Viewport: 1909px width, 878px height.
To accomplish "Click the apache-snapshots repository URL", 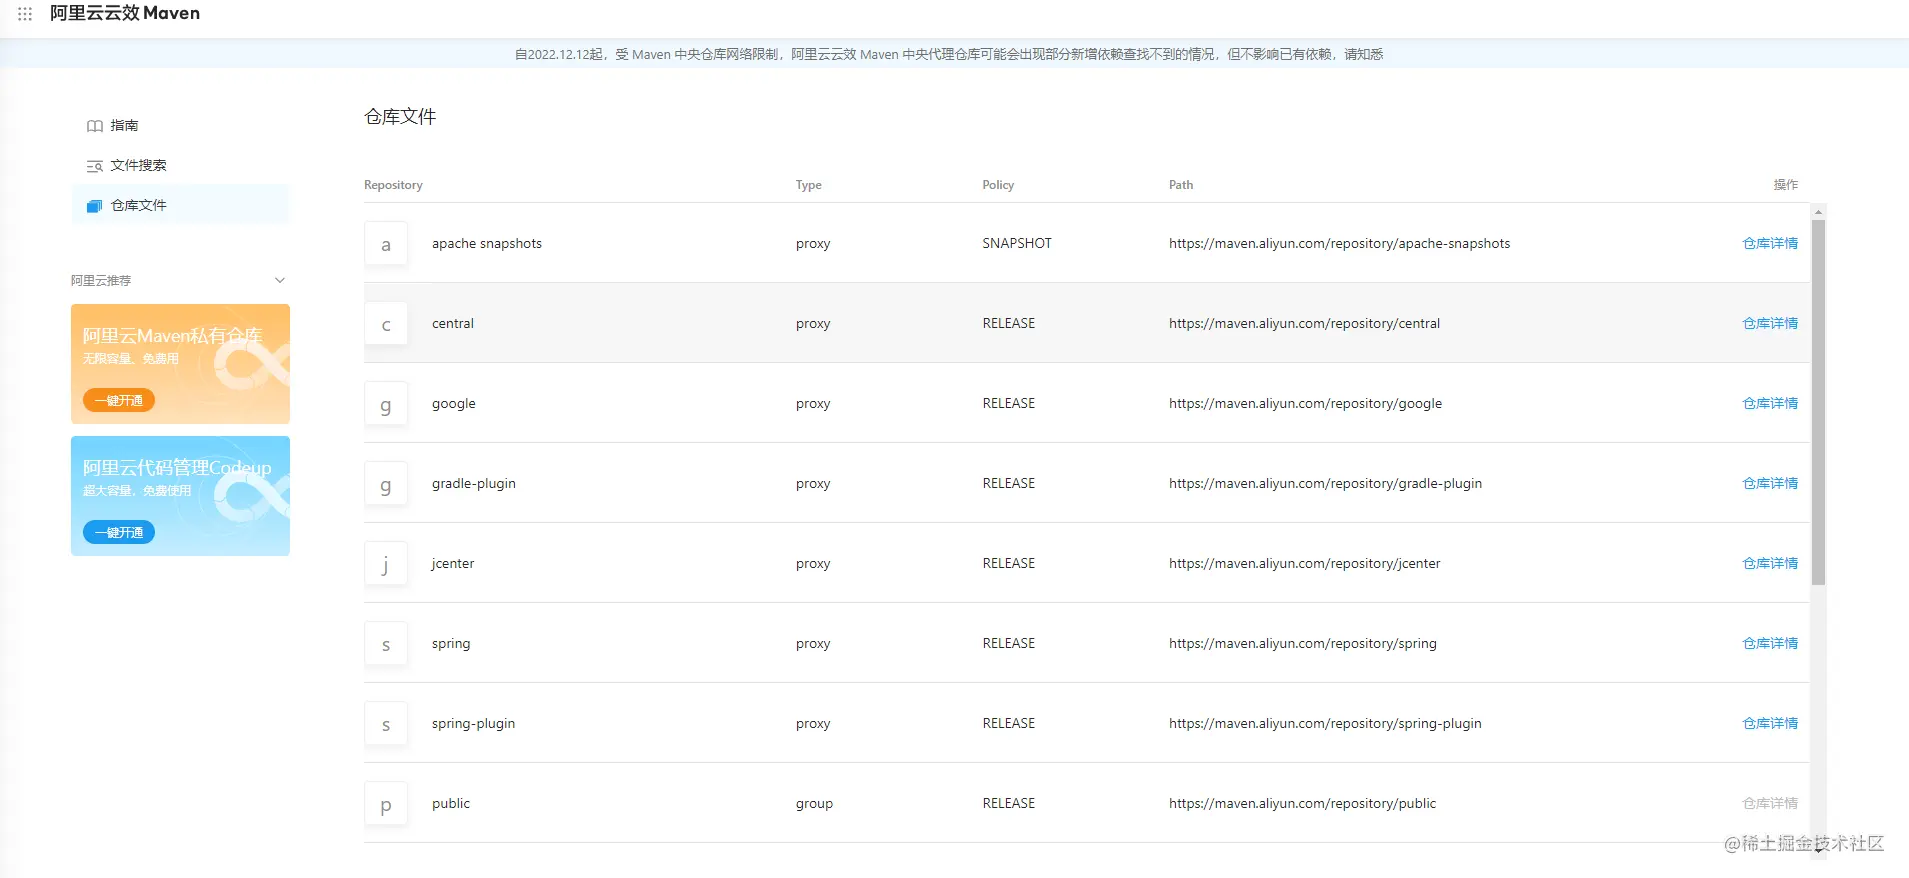I will pyautogui.click(x=1339, y=243).
